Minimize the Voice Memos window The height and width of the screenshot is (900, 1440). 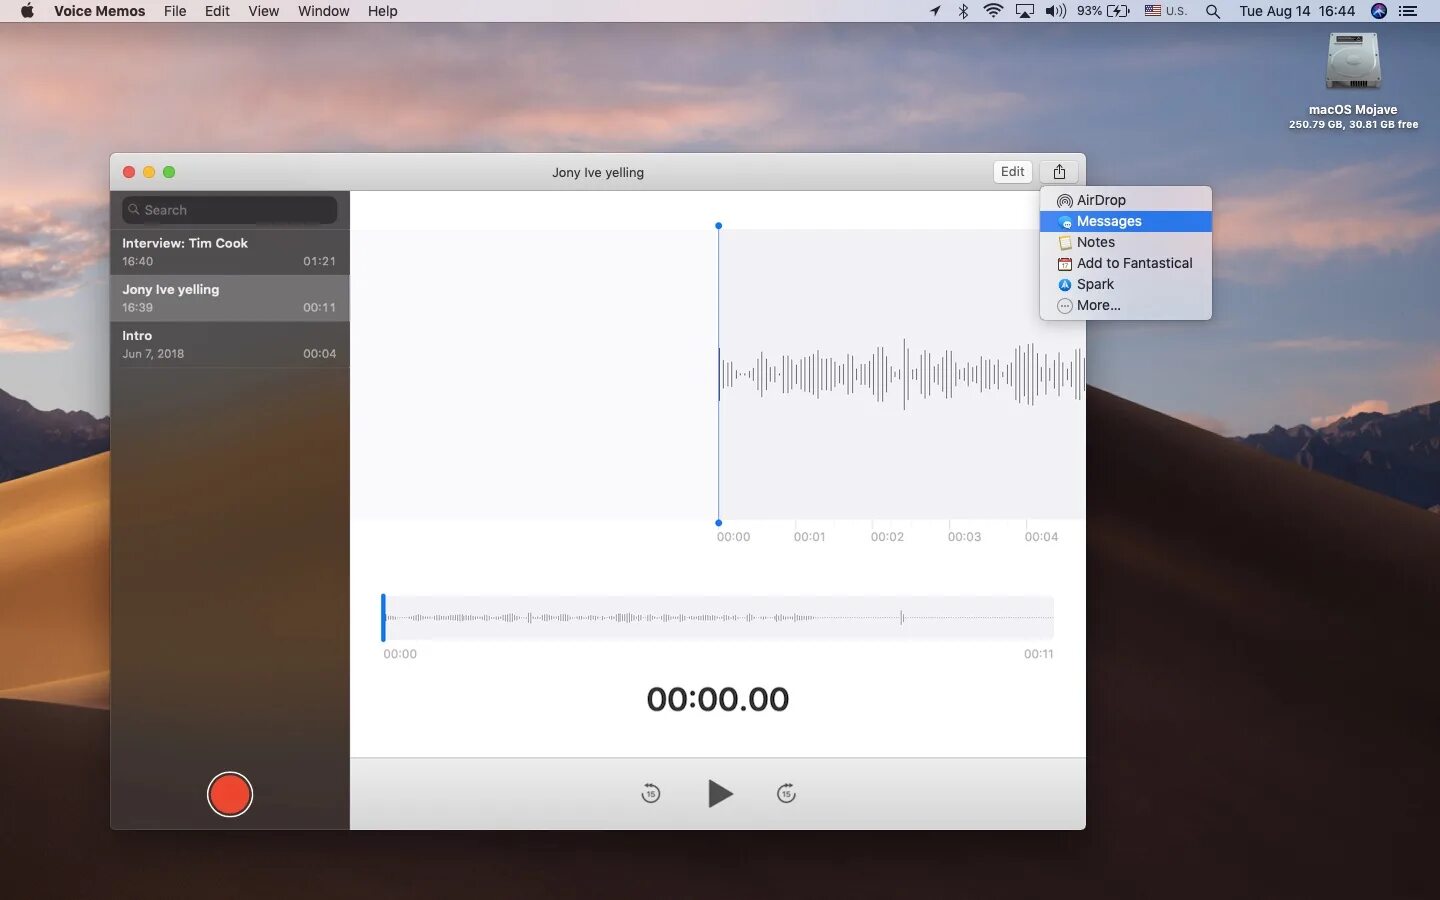(149, 172)
